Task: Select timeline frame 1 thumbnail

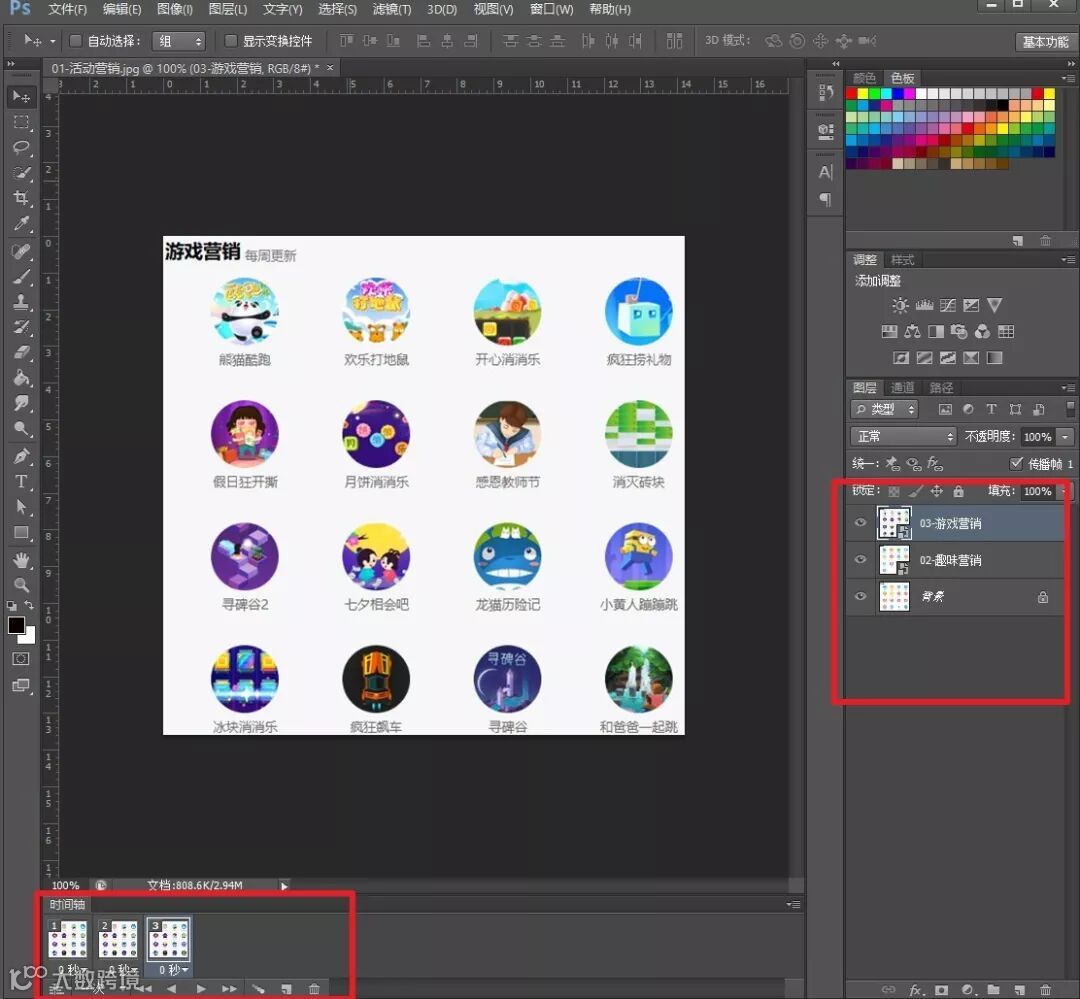Action: (68, 939)
